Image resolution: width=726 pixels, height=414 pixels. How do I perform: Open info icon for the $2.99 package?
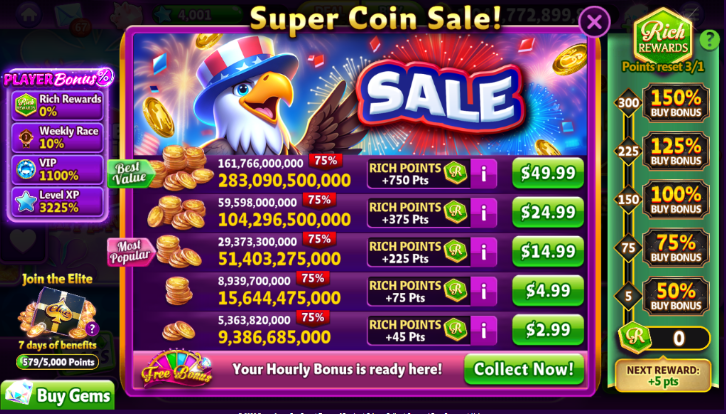tap(484, 330)
